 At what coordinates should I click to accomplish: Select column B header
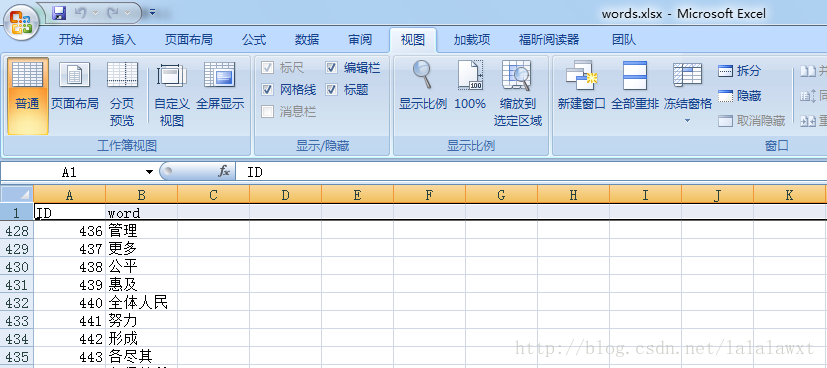(141, 195)
